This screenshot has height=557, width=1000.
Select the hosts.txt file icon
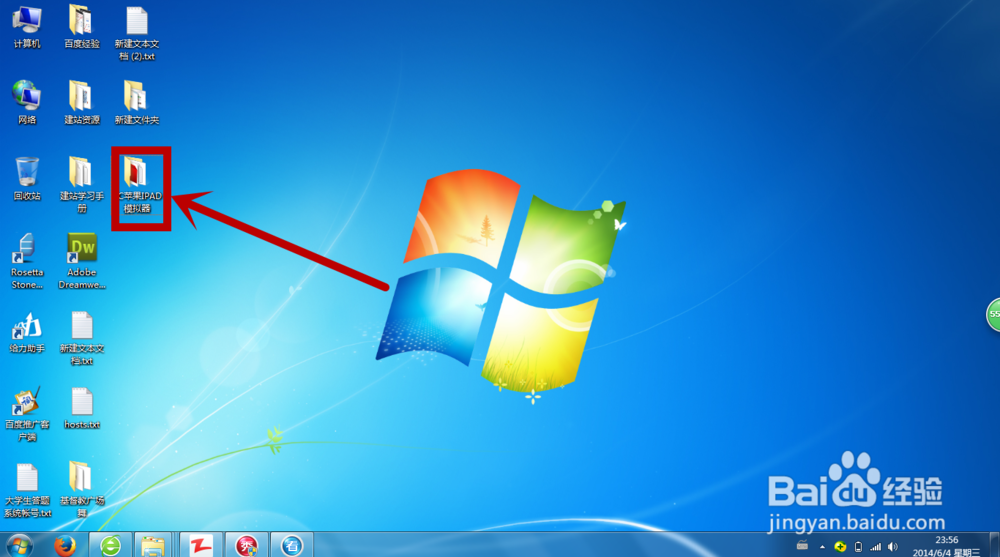coord(82,408)
